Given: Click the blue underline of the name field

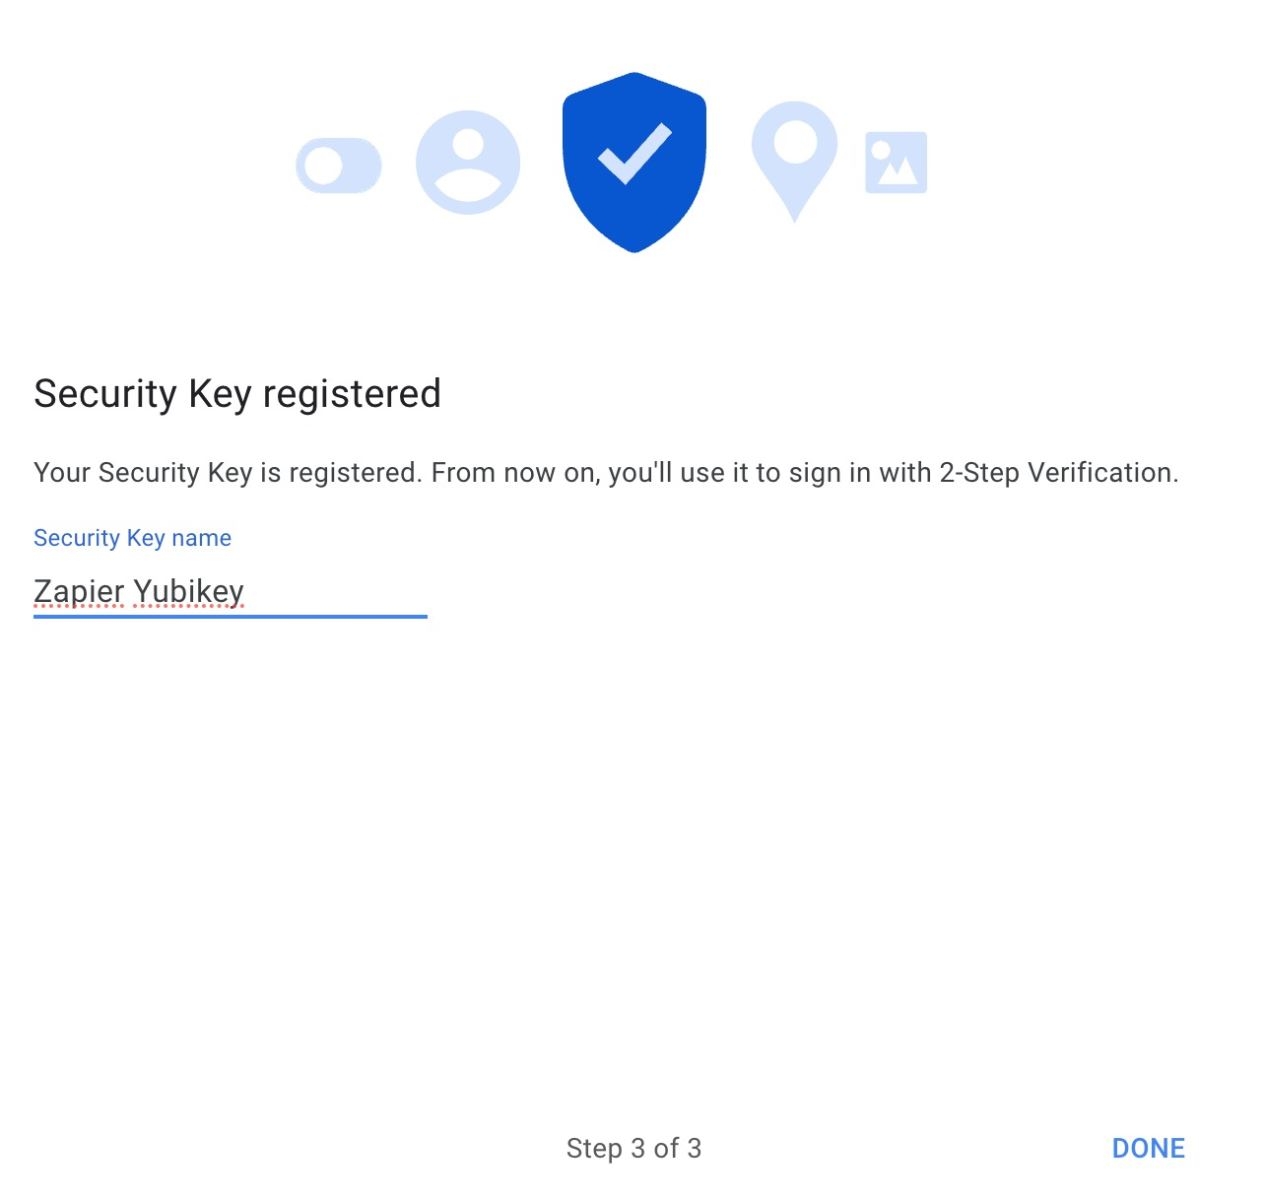Looking at the screenshot, I should pyautogui.click(x=230, y=617).
